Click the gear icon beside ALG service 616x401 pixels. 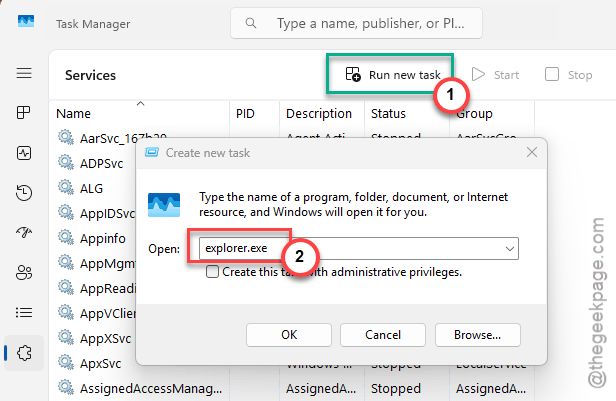tap(66, 187)
